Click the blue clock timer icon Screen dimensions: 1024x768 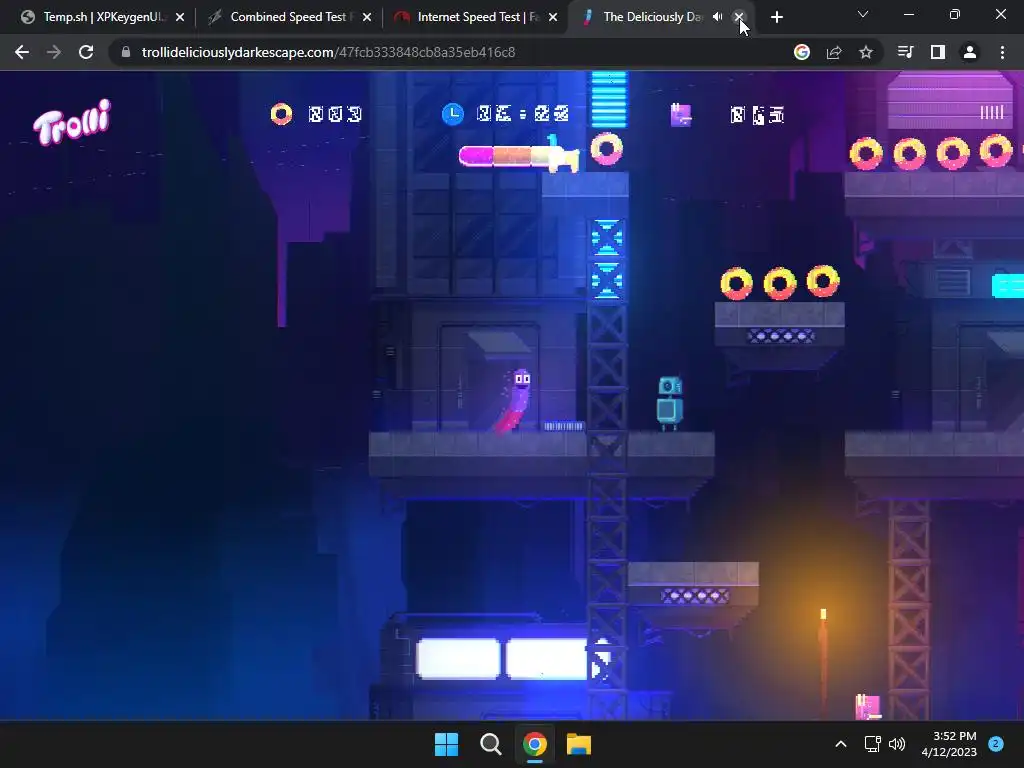point(453,114)
